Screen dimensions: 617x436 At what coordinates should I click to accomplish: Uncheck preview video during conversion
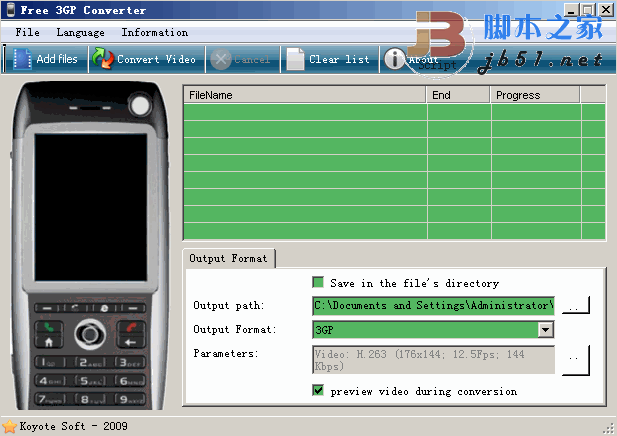point(318,390)
